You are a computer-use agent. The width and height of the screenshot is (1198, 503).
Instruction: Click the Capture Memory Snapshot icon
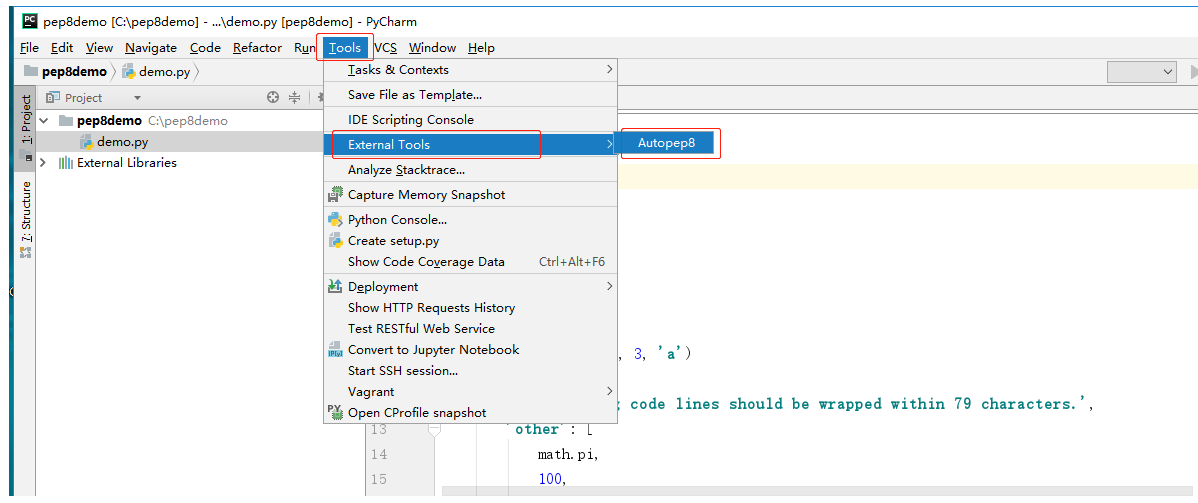[335, 195]
